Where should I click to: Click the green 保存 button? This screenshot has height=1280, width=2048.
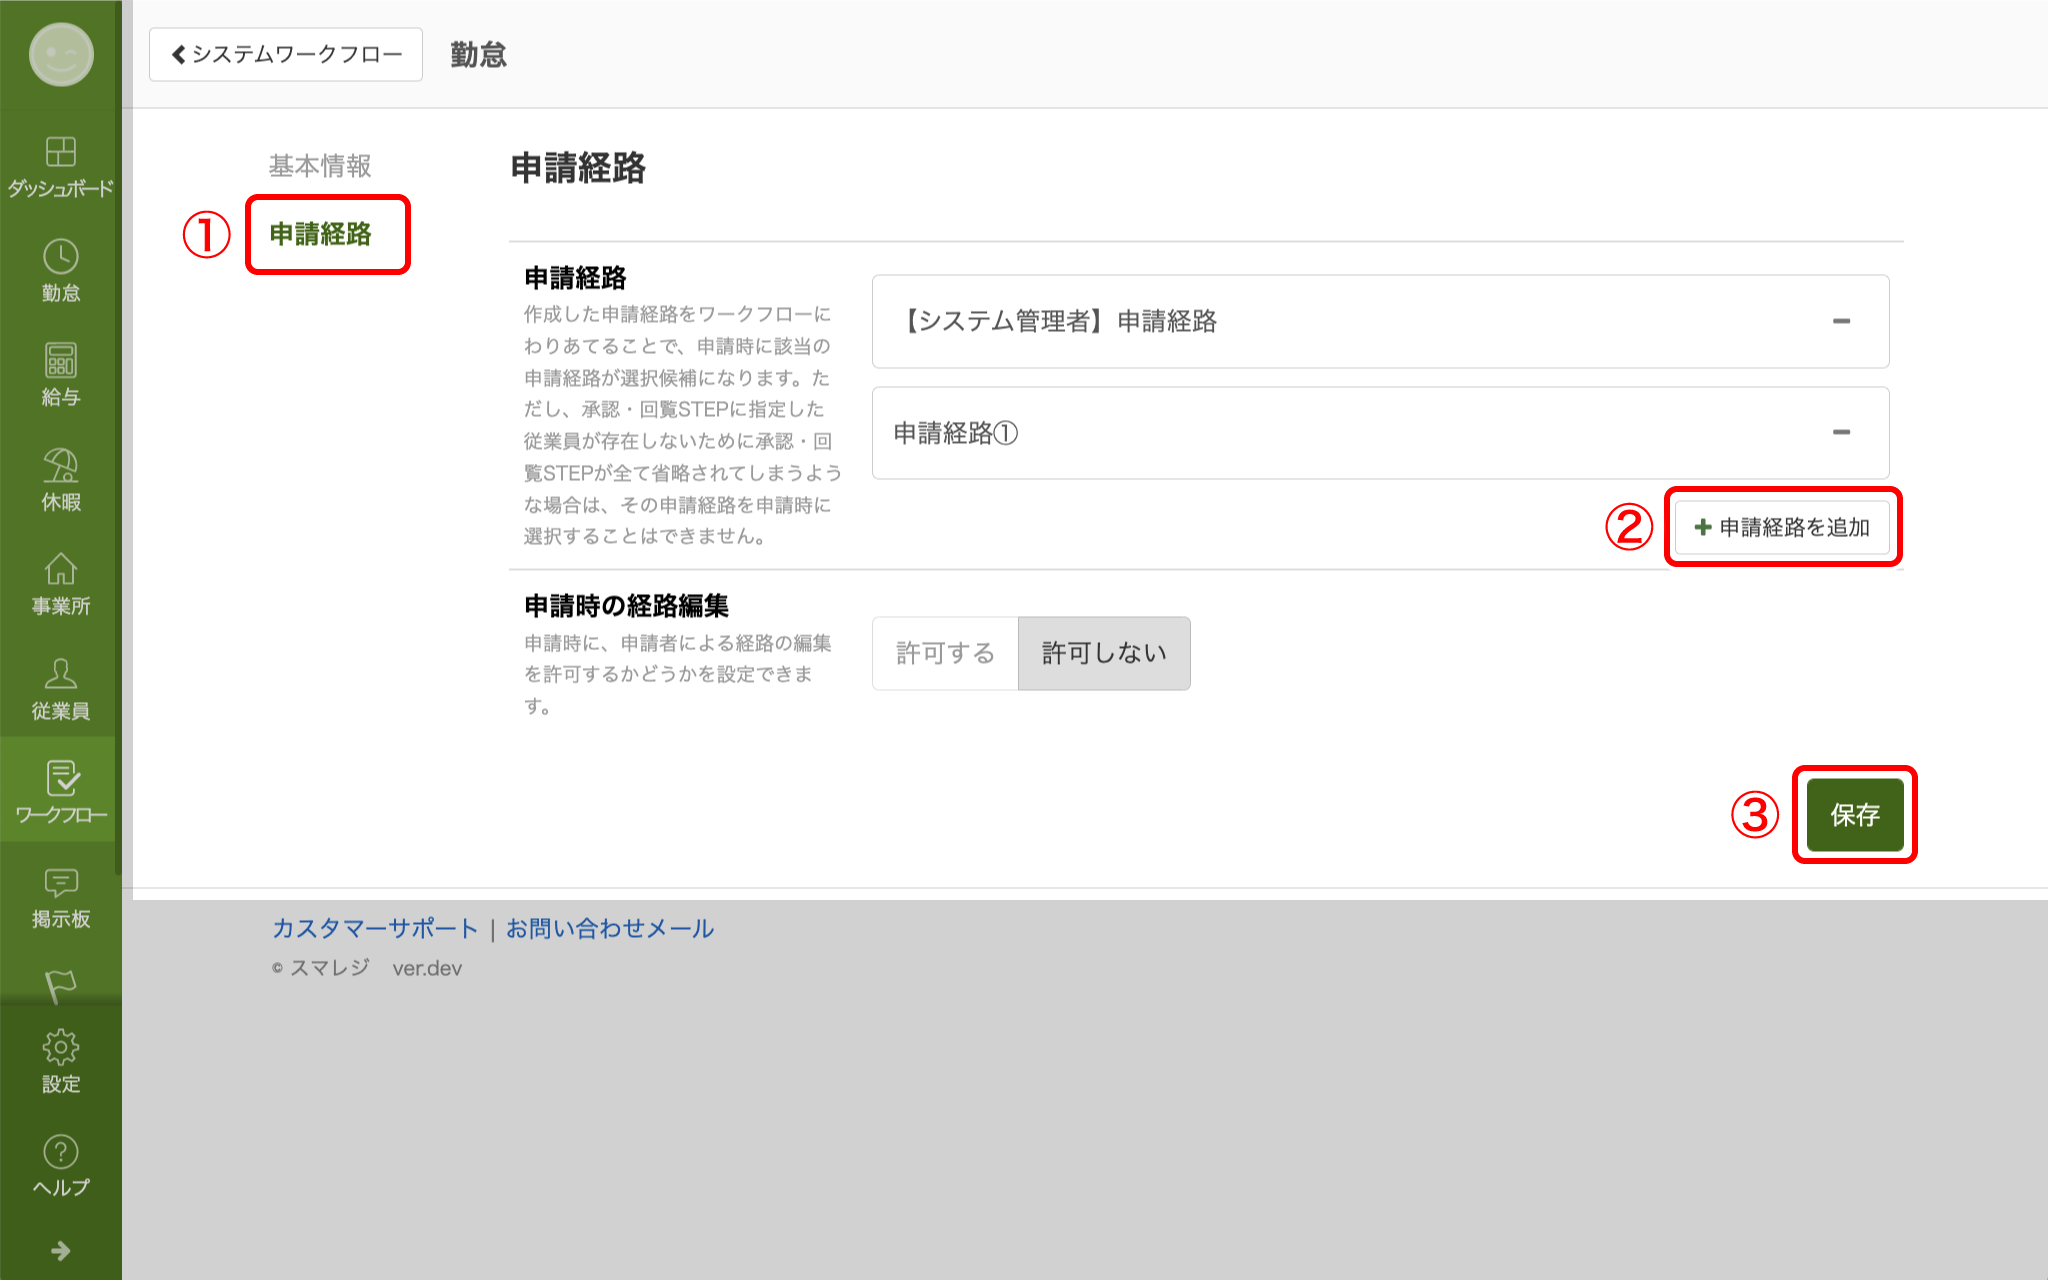tap(1854, 815)
